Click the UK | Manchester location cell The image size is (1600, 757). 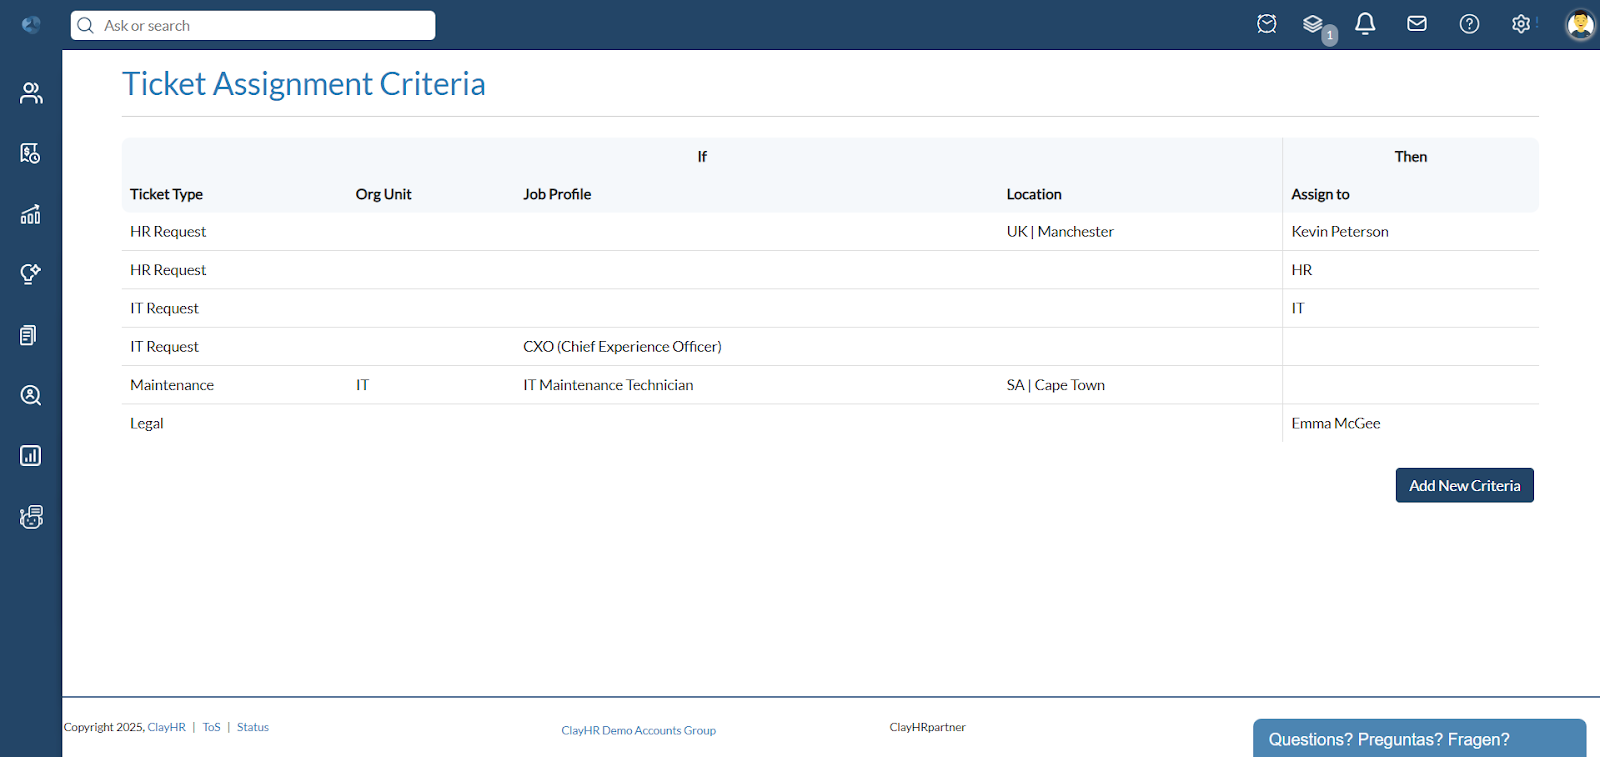point(1060,231)
